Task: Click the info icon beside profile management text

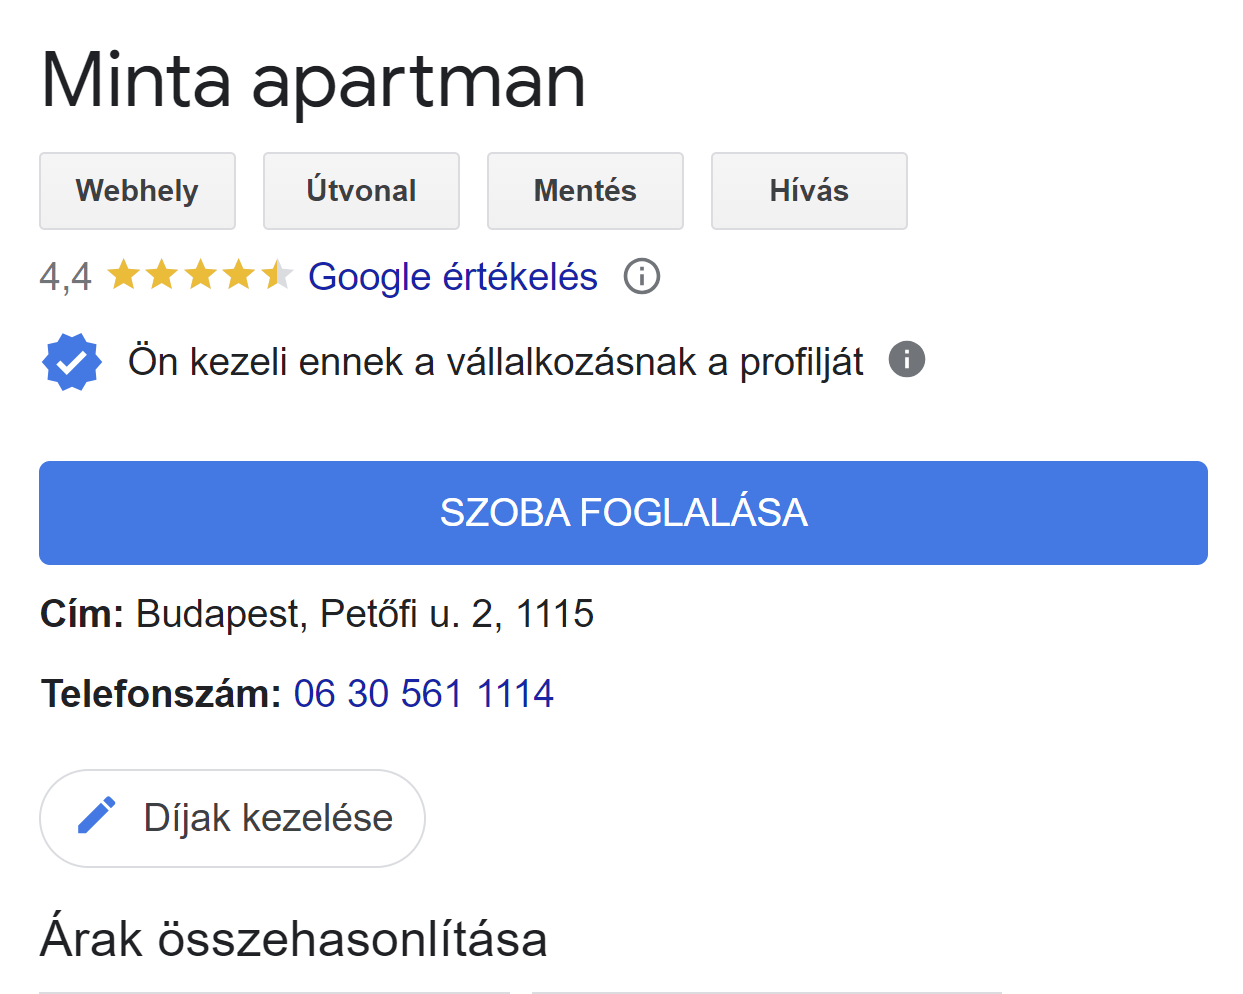Action: pos(906,360)
